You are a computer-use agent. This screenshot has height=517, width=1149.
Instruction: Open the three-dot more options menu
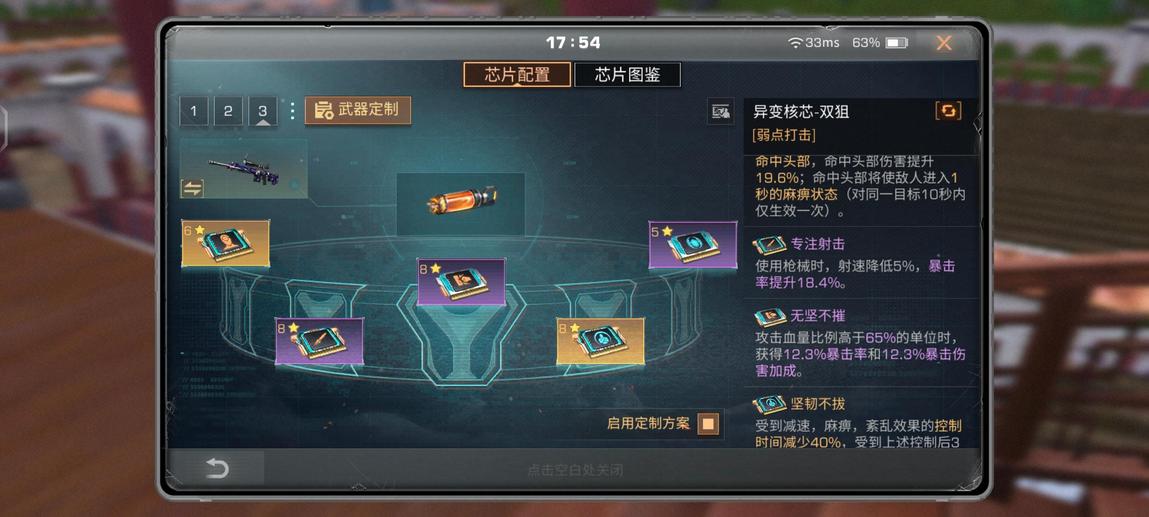coord(292,111)
